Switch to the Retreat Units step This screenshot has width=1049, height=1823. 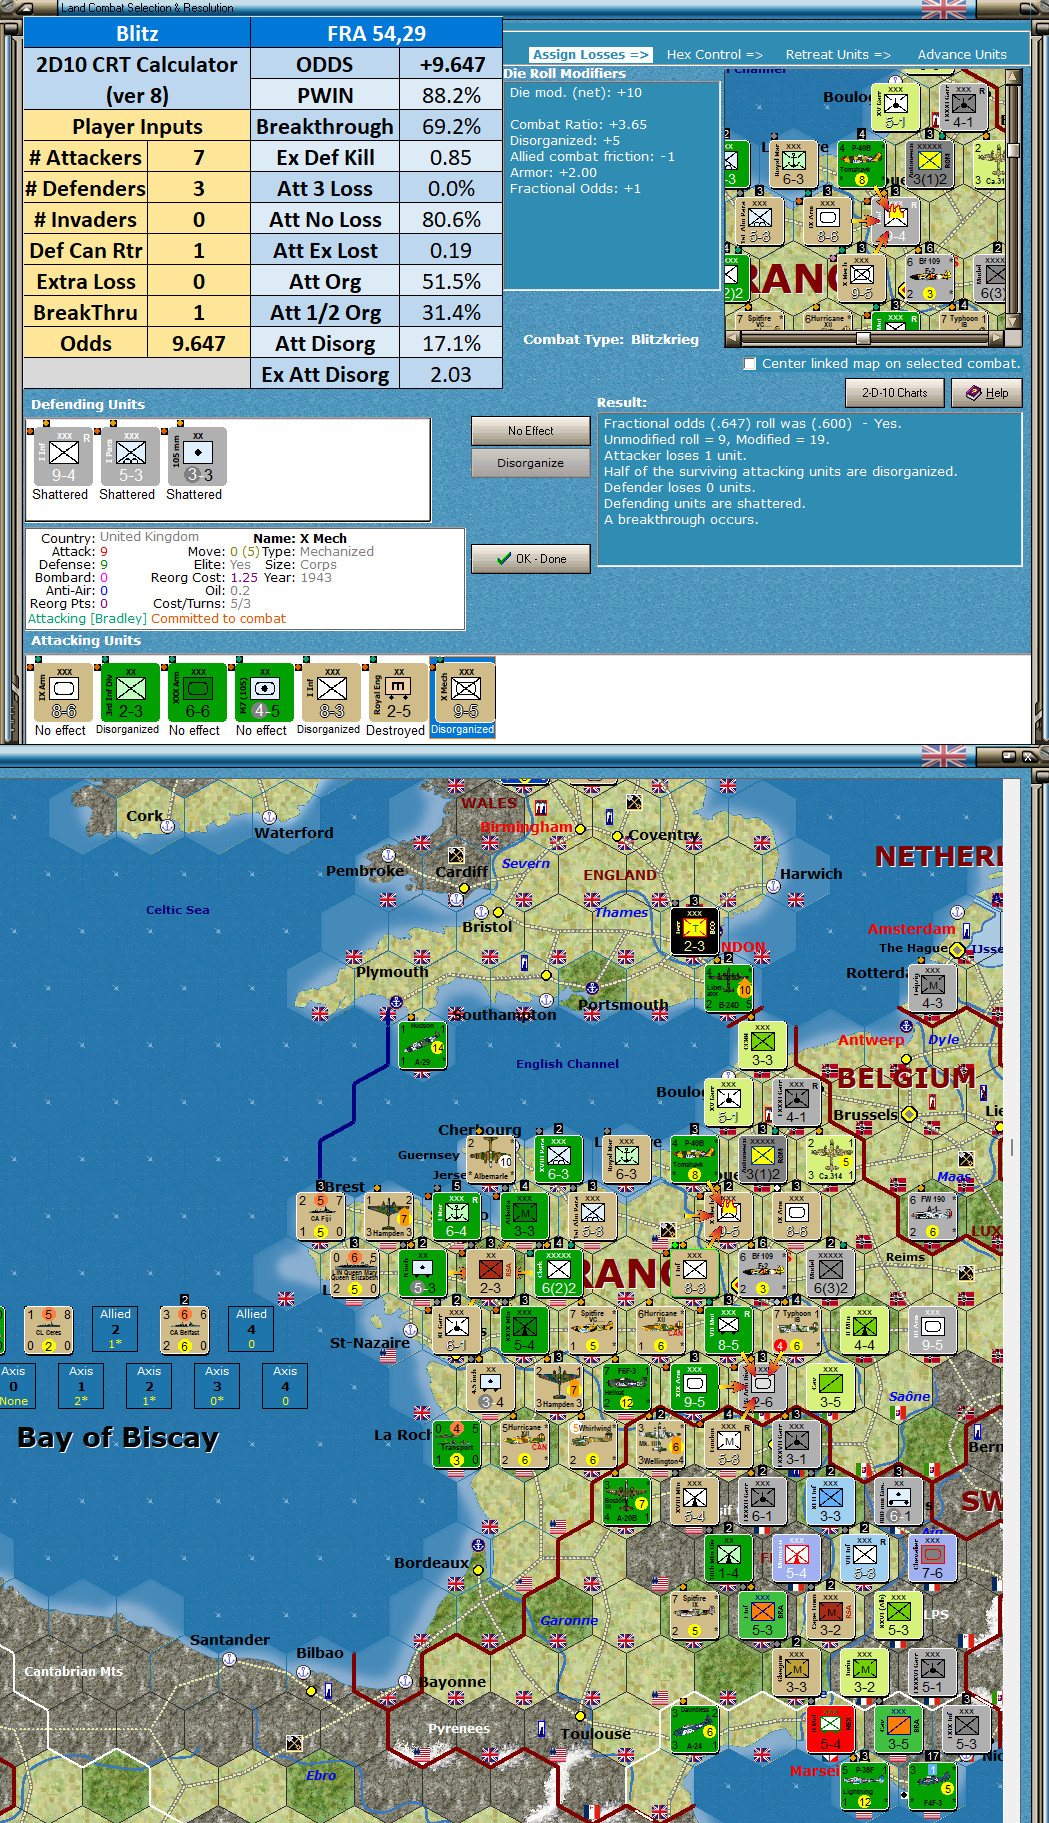pos(838,55)
